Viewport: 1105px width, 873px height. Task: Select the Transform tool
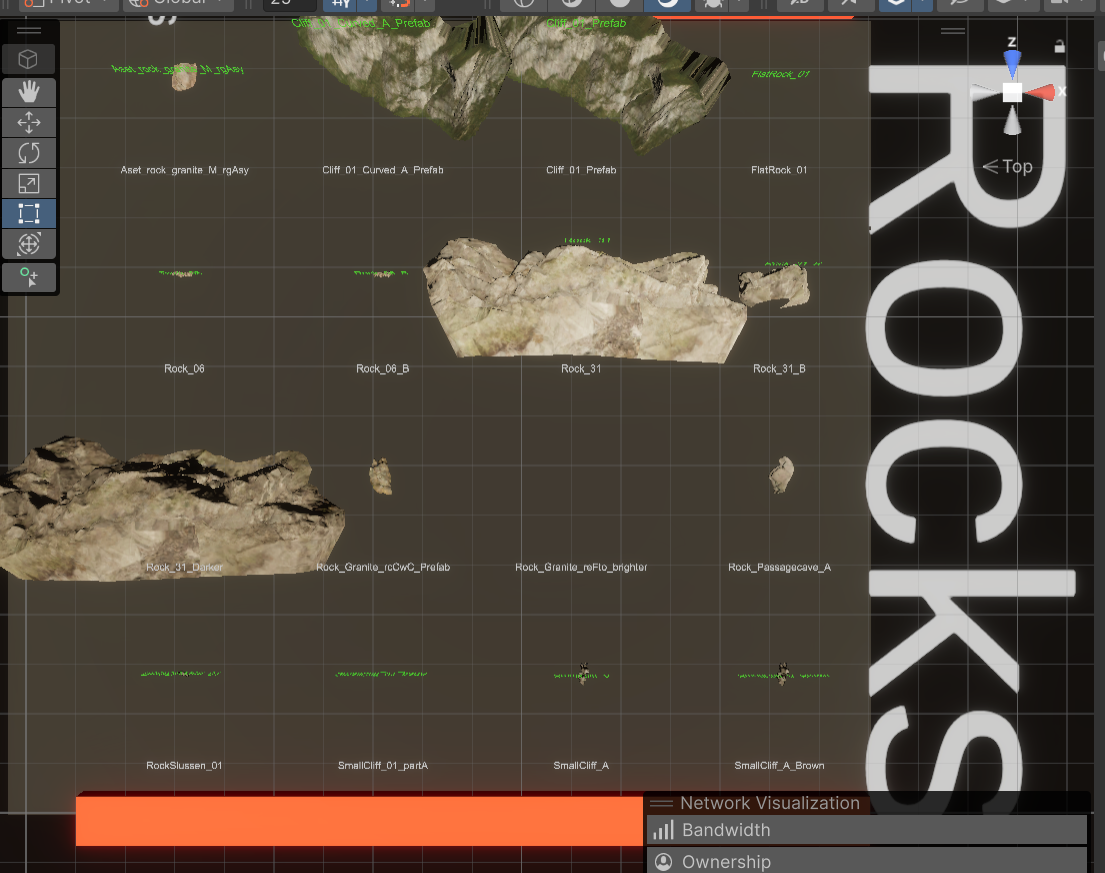[29, 244]
